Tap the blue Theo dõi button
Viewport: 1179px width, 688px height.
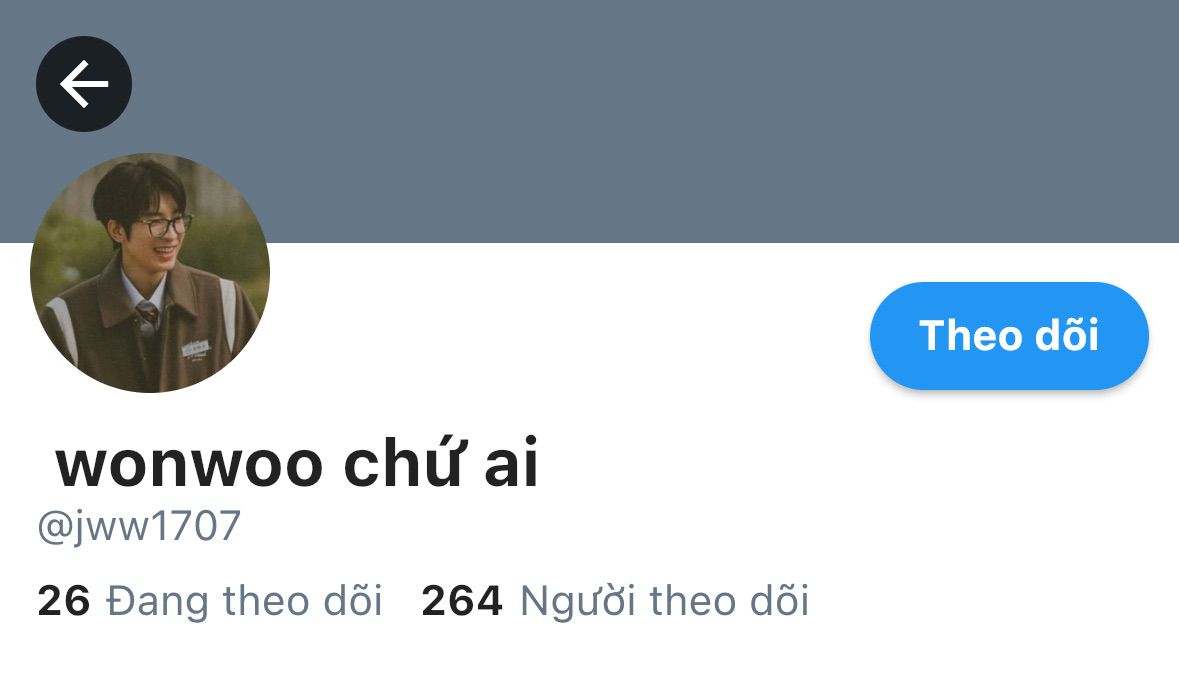pos(1009,335)
